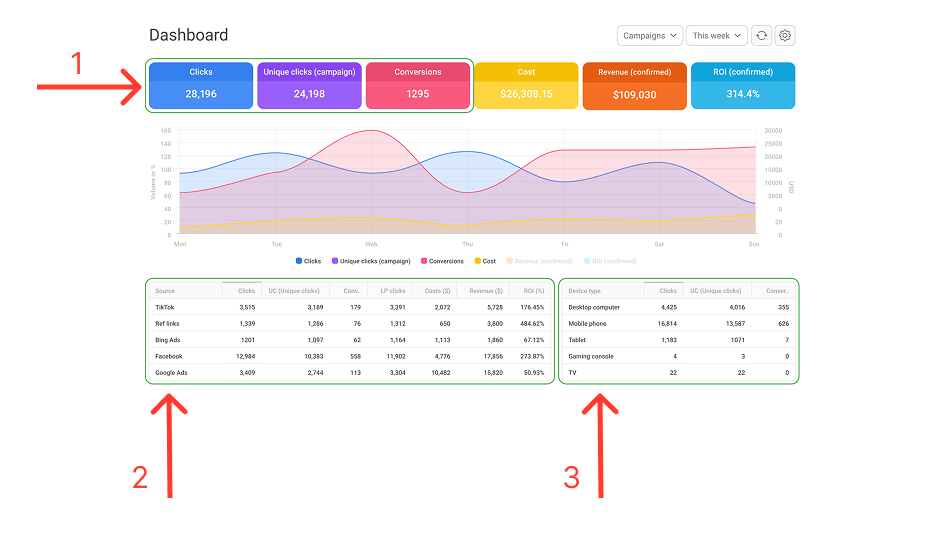Enable Revenue (confirmed) series in legend

click(x=540, y=261)
